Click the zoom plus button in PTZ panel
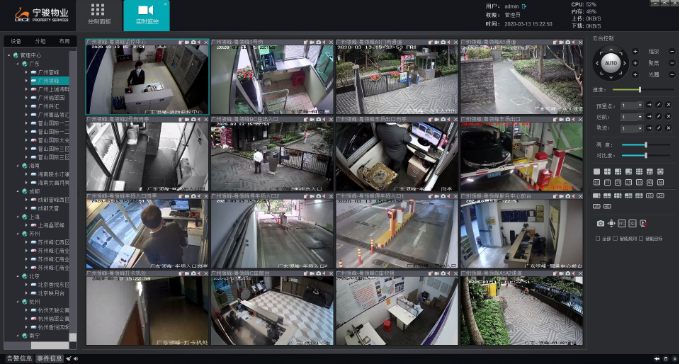The image size is (679, 364). coord(635,52)
